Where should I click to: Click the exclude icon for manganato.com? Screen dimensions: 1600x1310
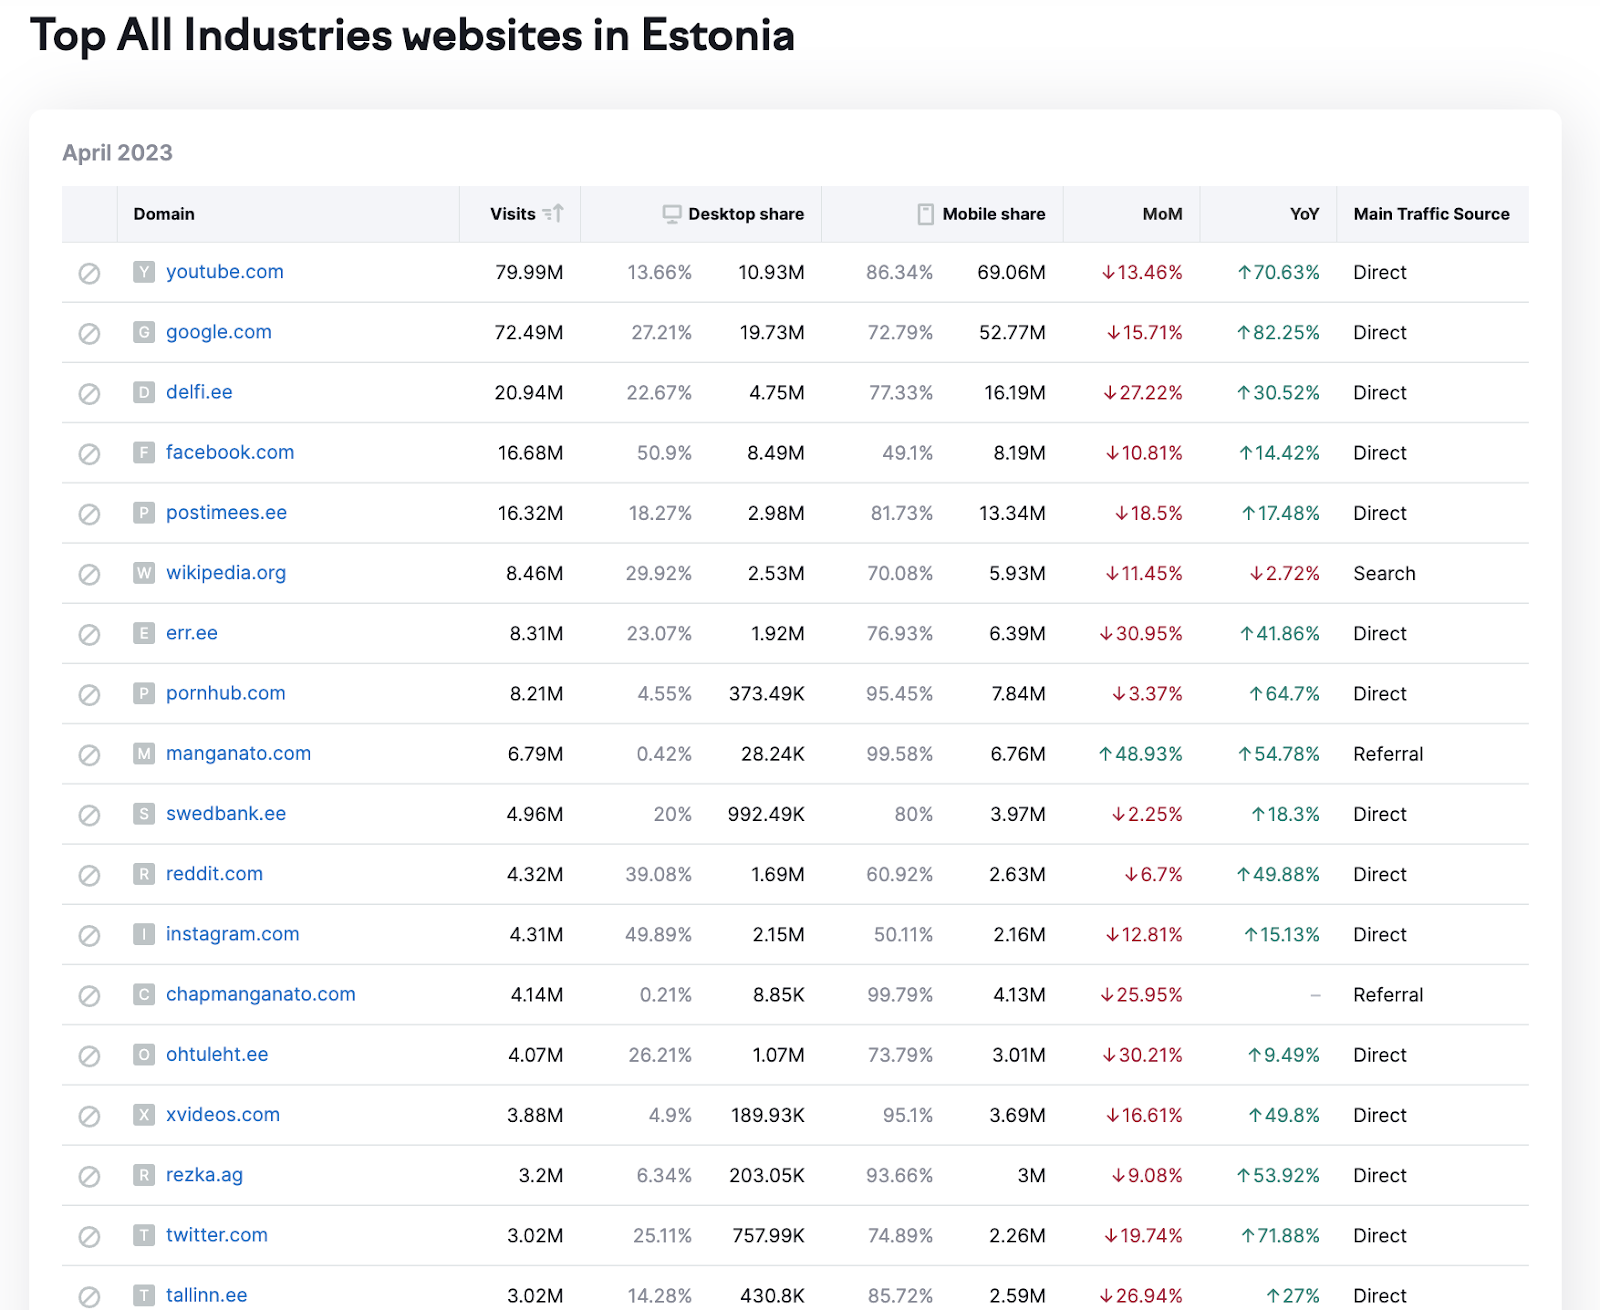coord(89,755)
